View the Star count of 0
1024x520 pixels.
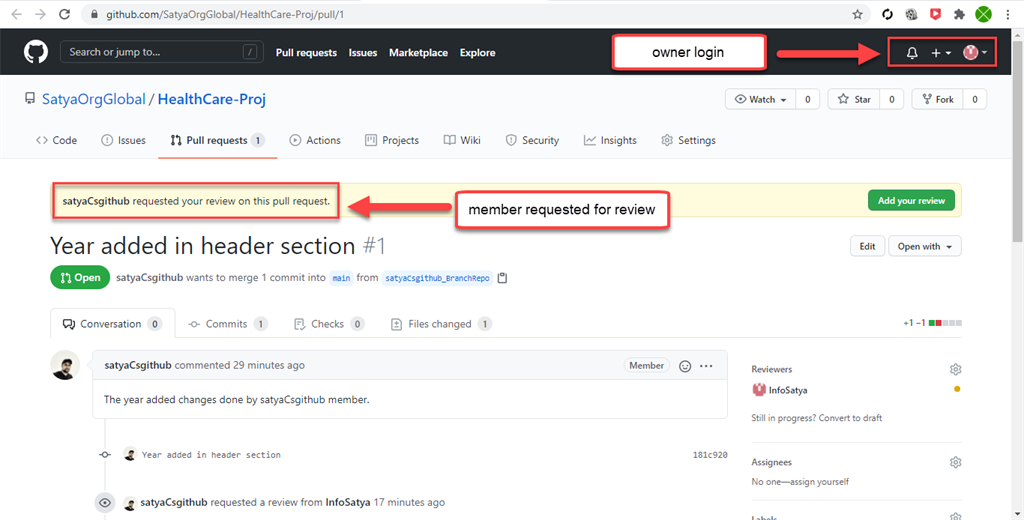click(891, 99)
